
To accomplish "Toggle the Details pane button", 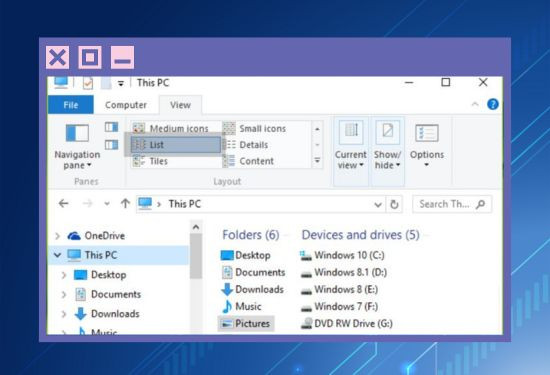I will tap(112, 145).
